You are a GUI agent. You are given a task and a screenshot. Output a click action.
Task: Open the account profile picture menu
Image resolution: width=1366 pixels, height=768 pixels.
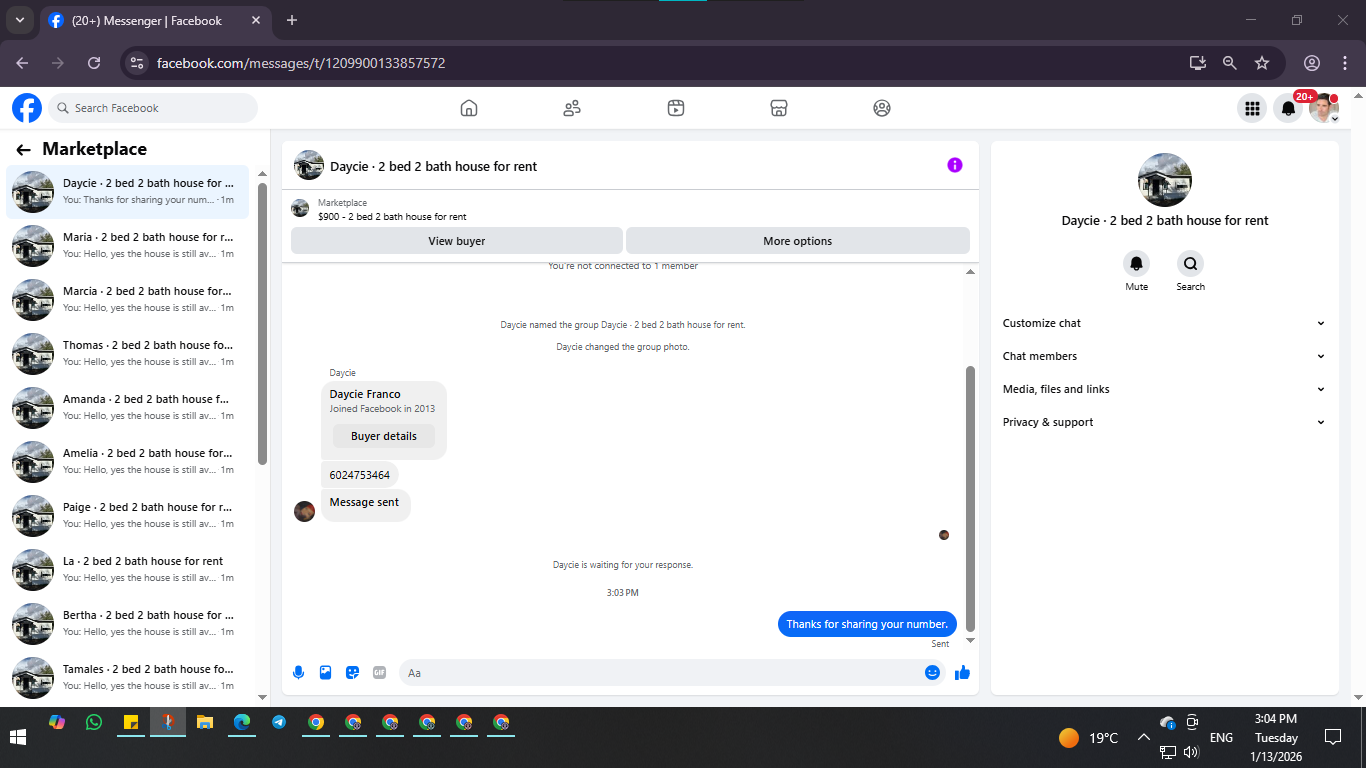click(x=1325, y=108)
